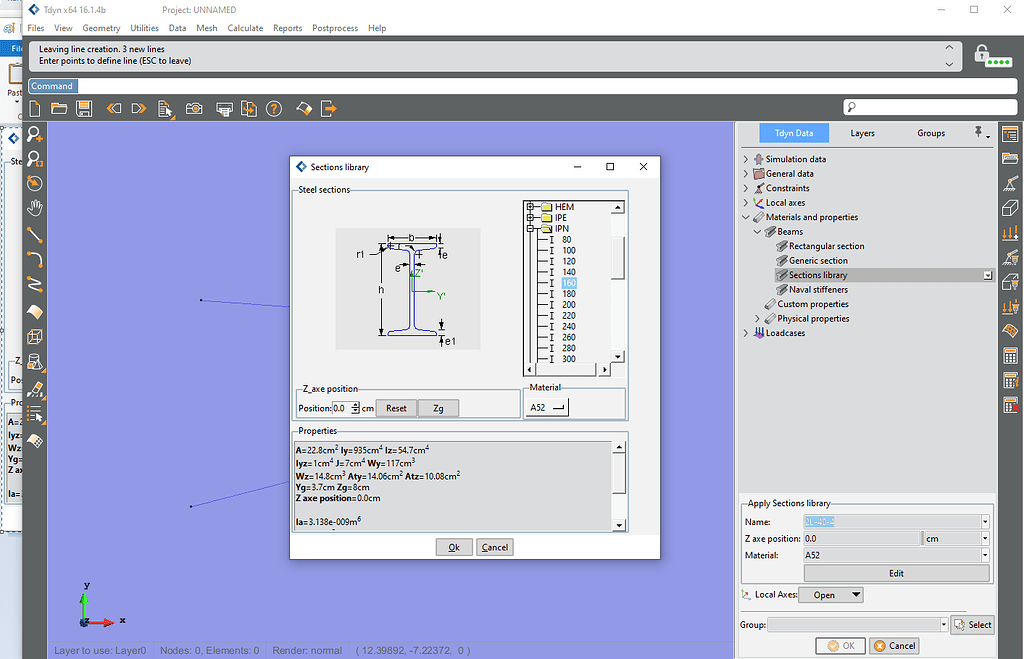Image resolution: width=1024 pixels, height=659 pixels.
Task: Click Cancel in Sections library dialog
Action: [x=494, y=547]
